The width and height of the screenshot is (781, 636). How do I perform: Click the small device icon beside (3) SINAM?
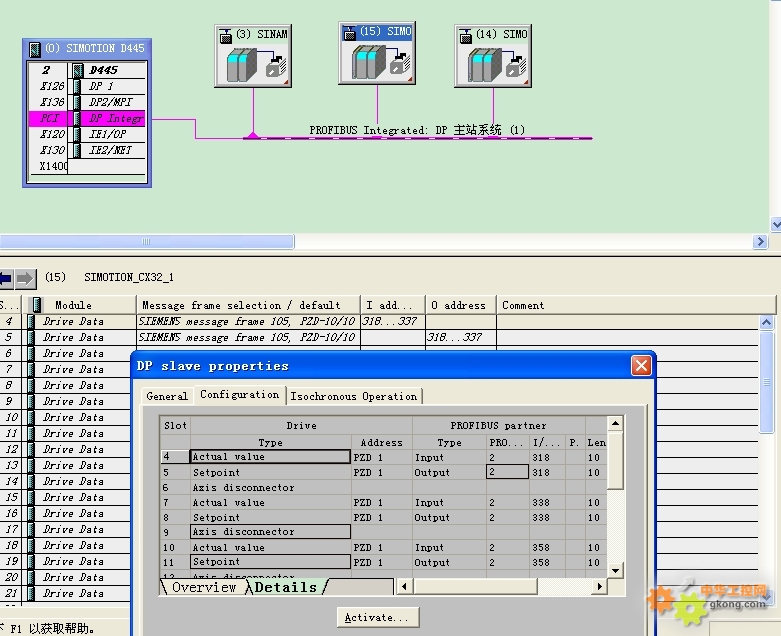pos(226,36)
